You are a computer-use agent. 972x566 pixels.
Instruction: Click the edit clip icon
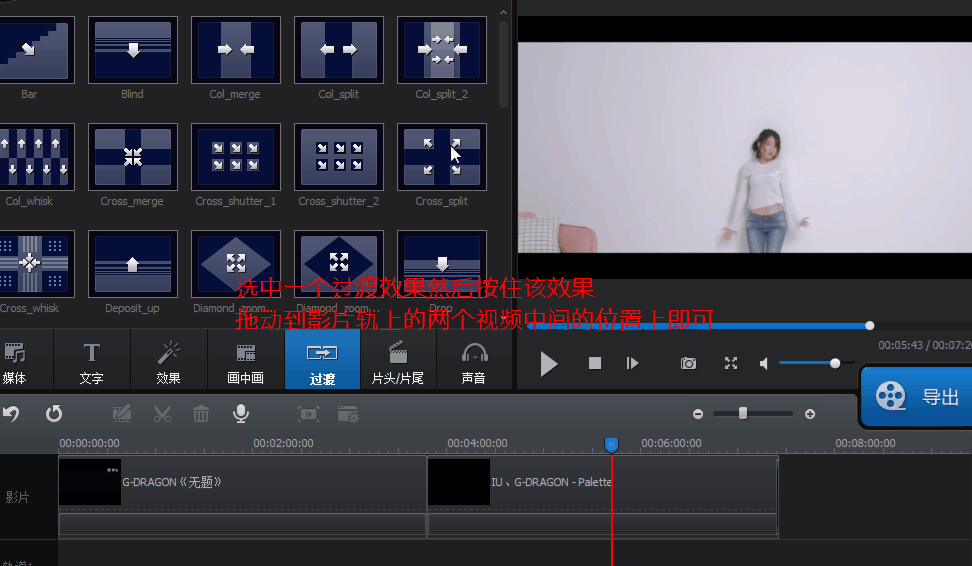click(x=122, y=413)
